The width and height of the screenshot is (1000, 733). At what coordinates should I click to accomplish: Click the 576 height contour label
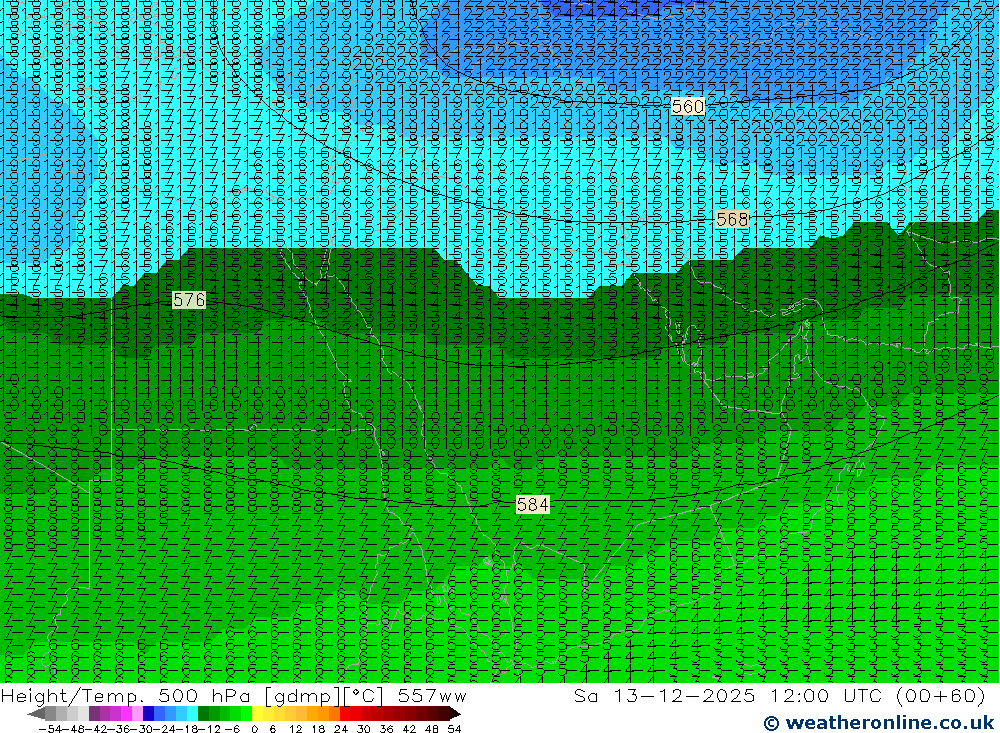coord(189,300)
